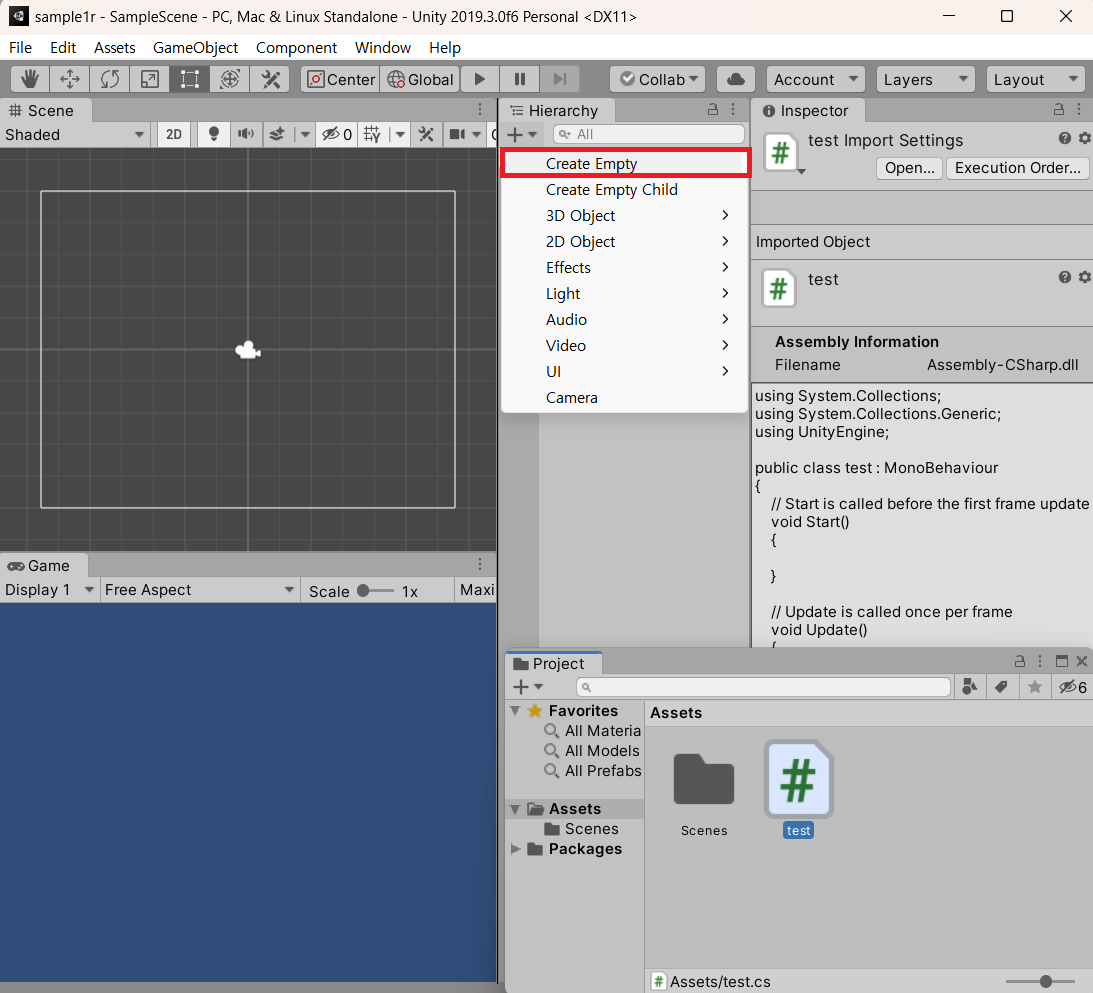Open the 3D Object submenu

625,215
